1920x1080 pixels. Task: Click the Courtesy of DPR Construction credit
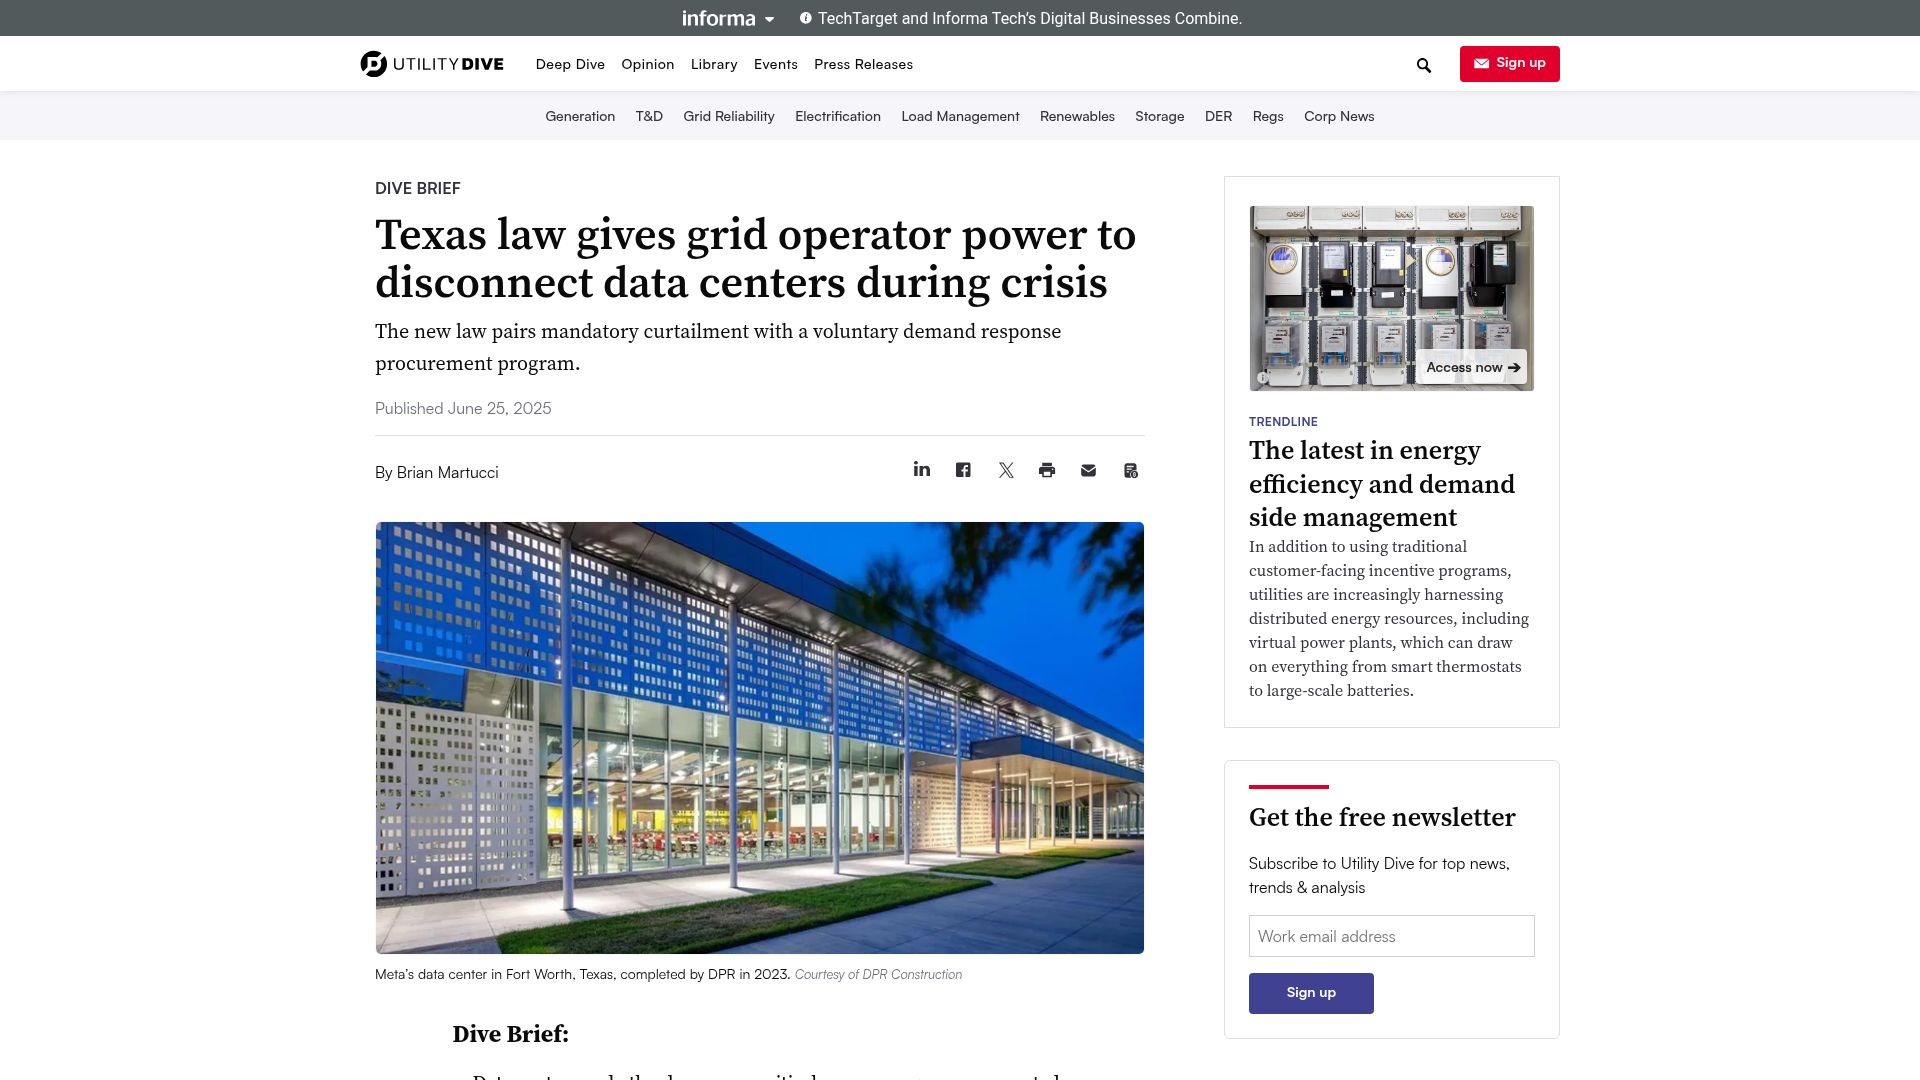[879, 974]
